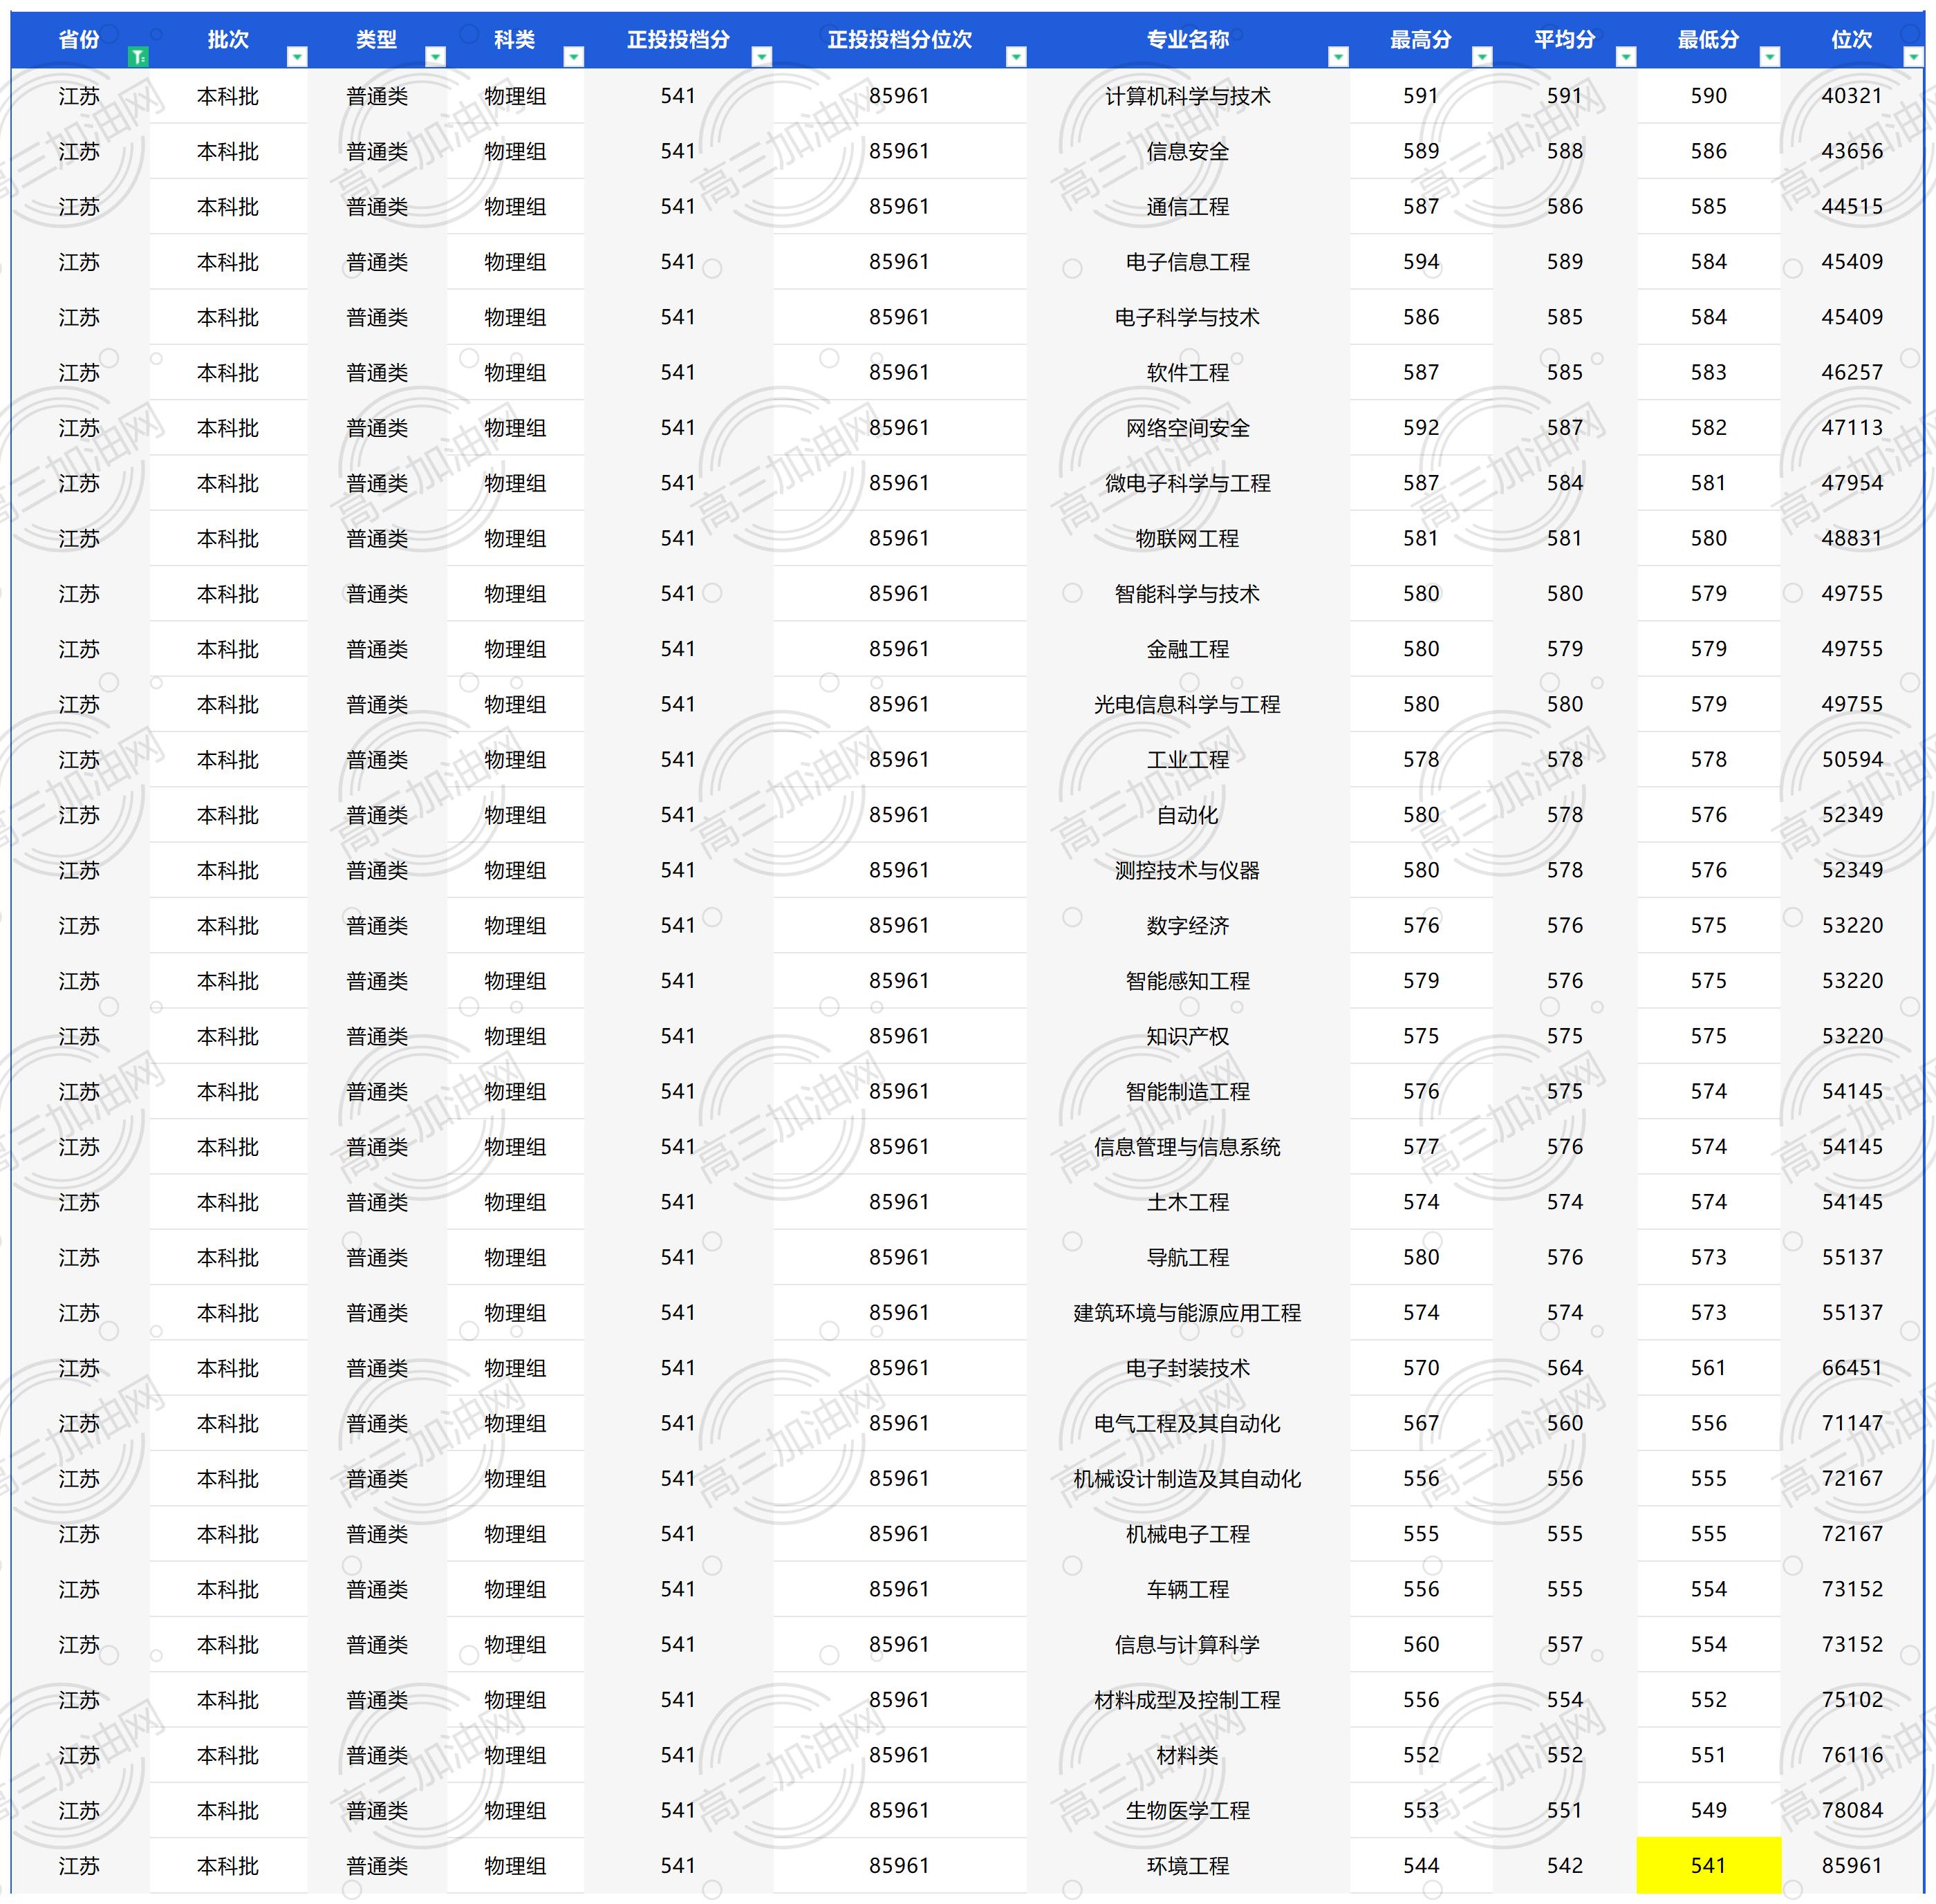This screenshot has height=1904, width=1936.
Task: Select the 材料成型及控制工程 cell
Action: (1188, 1701)
